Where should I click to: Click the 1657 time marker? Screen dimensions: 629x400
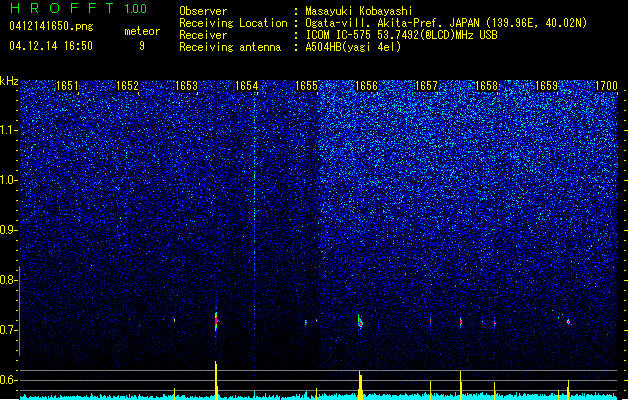426,86
